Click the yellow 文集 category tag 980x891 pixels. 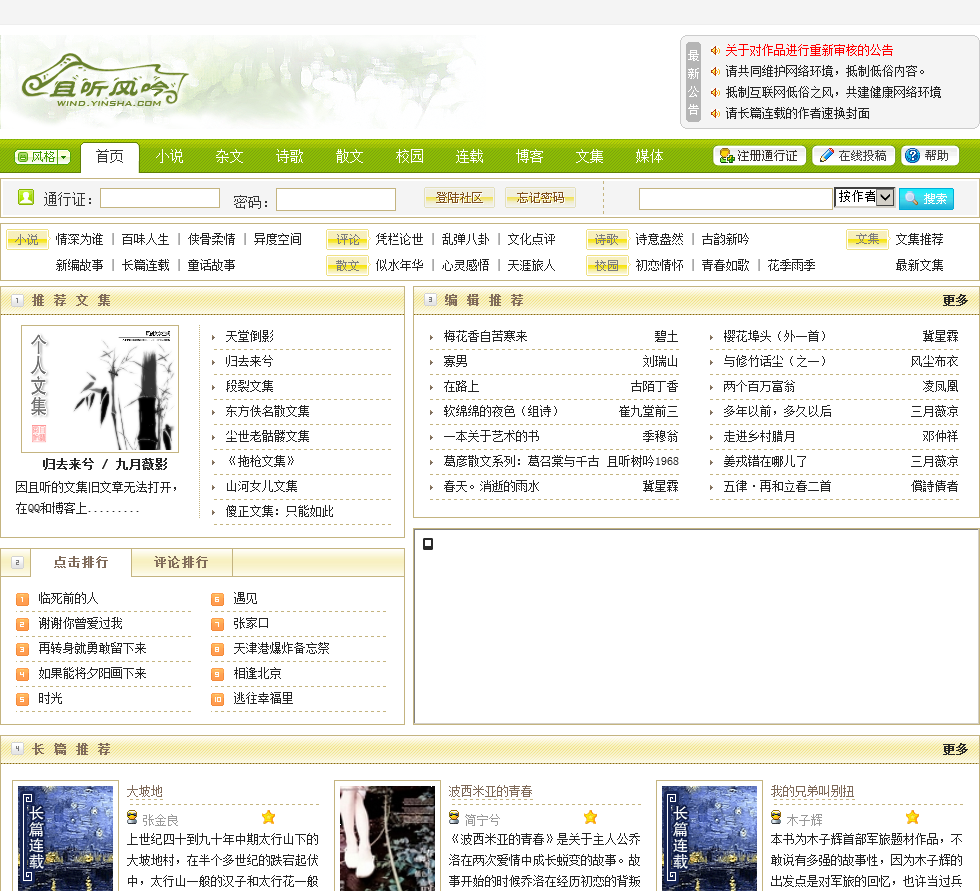[868, 239]
